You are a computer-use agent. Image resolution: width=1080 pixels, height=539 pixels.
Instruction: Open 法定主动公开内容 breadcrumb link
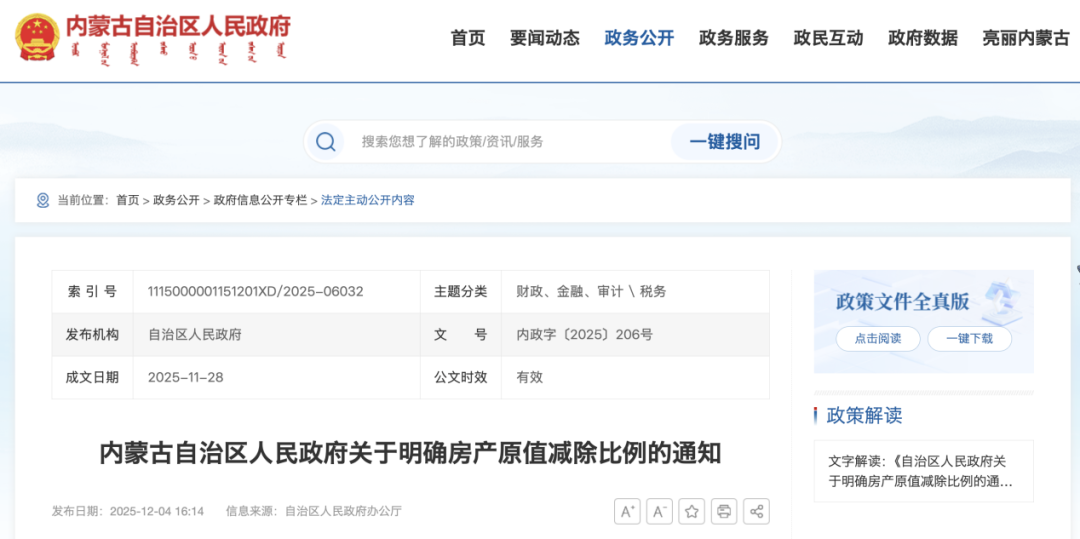pos(367,200)
